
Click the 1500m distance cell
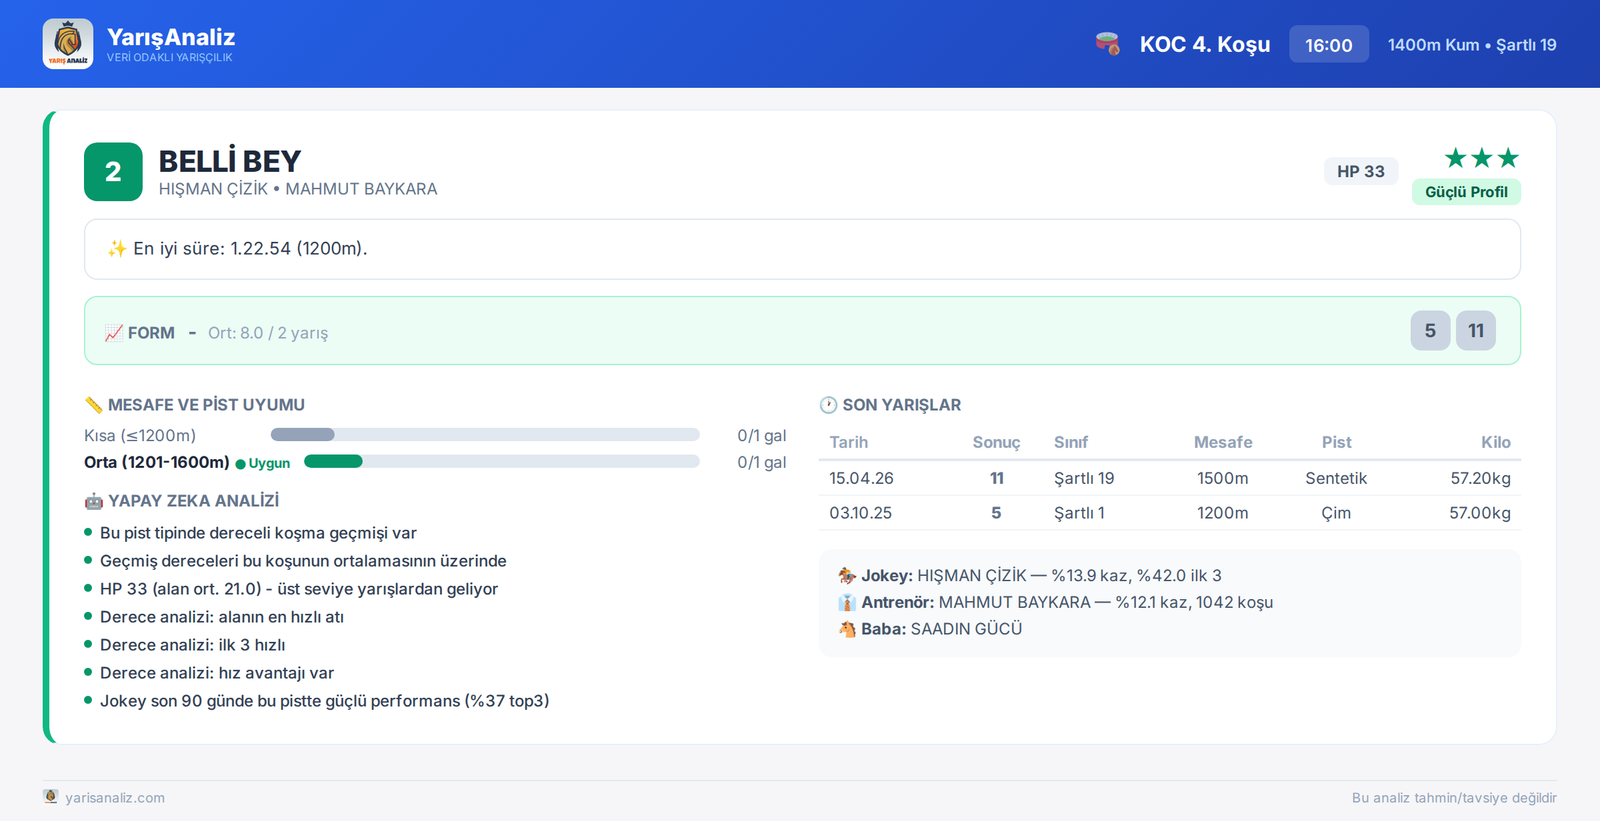tap(1223, 478)
